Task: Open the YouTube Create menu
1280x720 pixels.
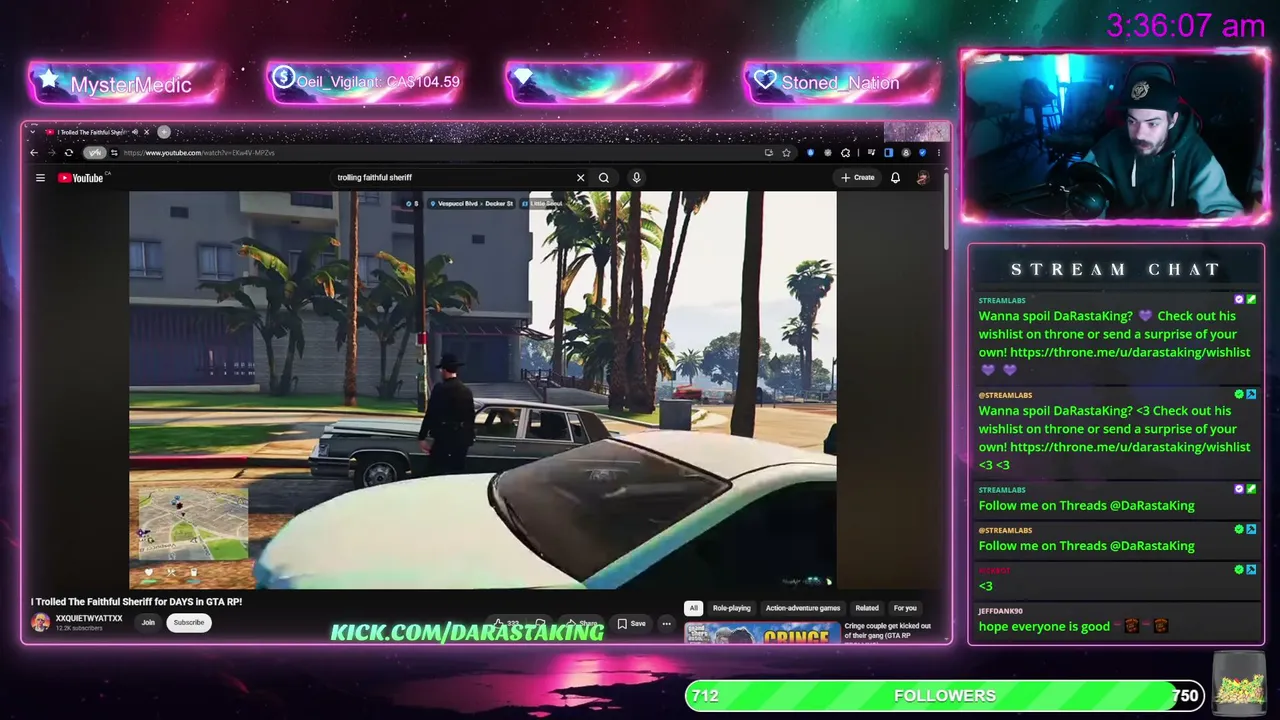Action: [x=858, y=178]
